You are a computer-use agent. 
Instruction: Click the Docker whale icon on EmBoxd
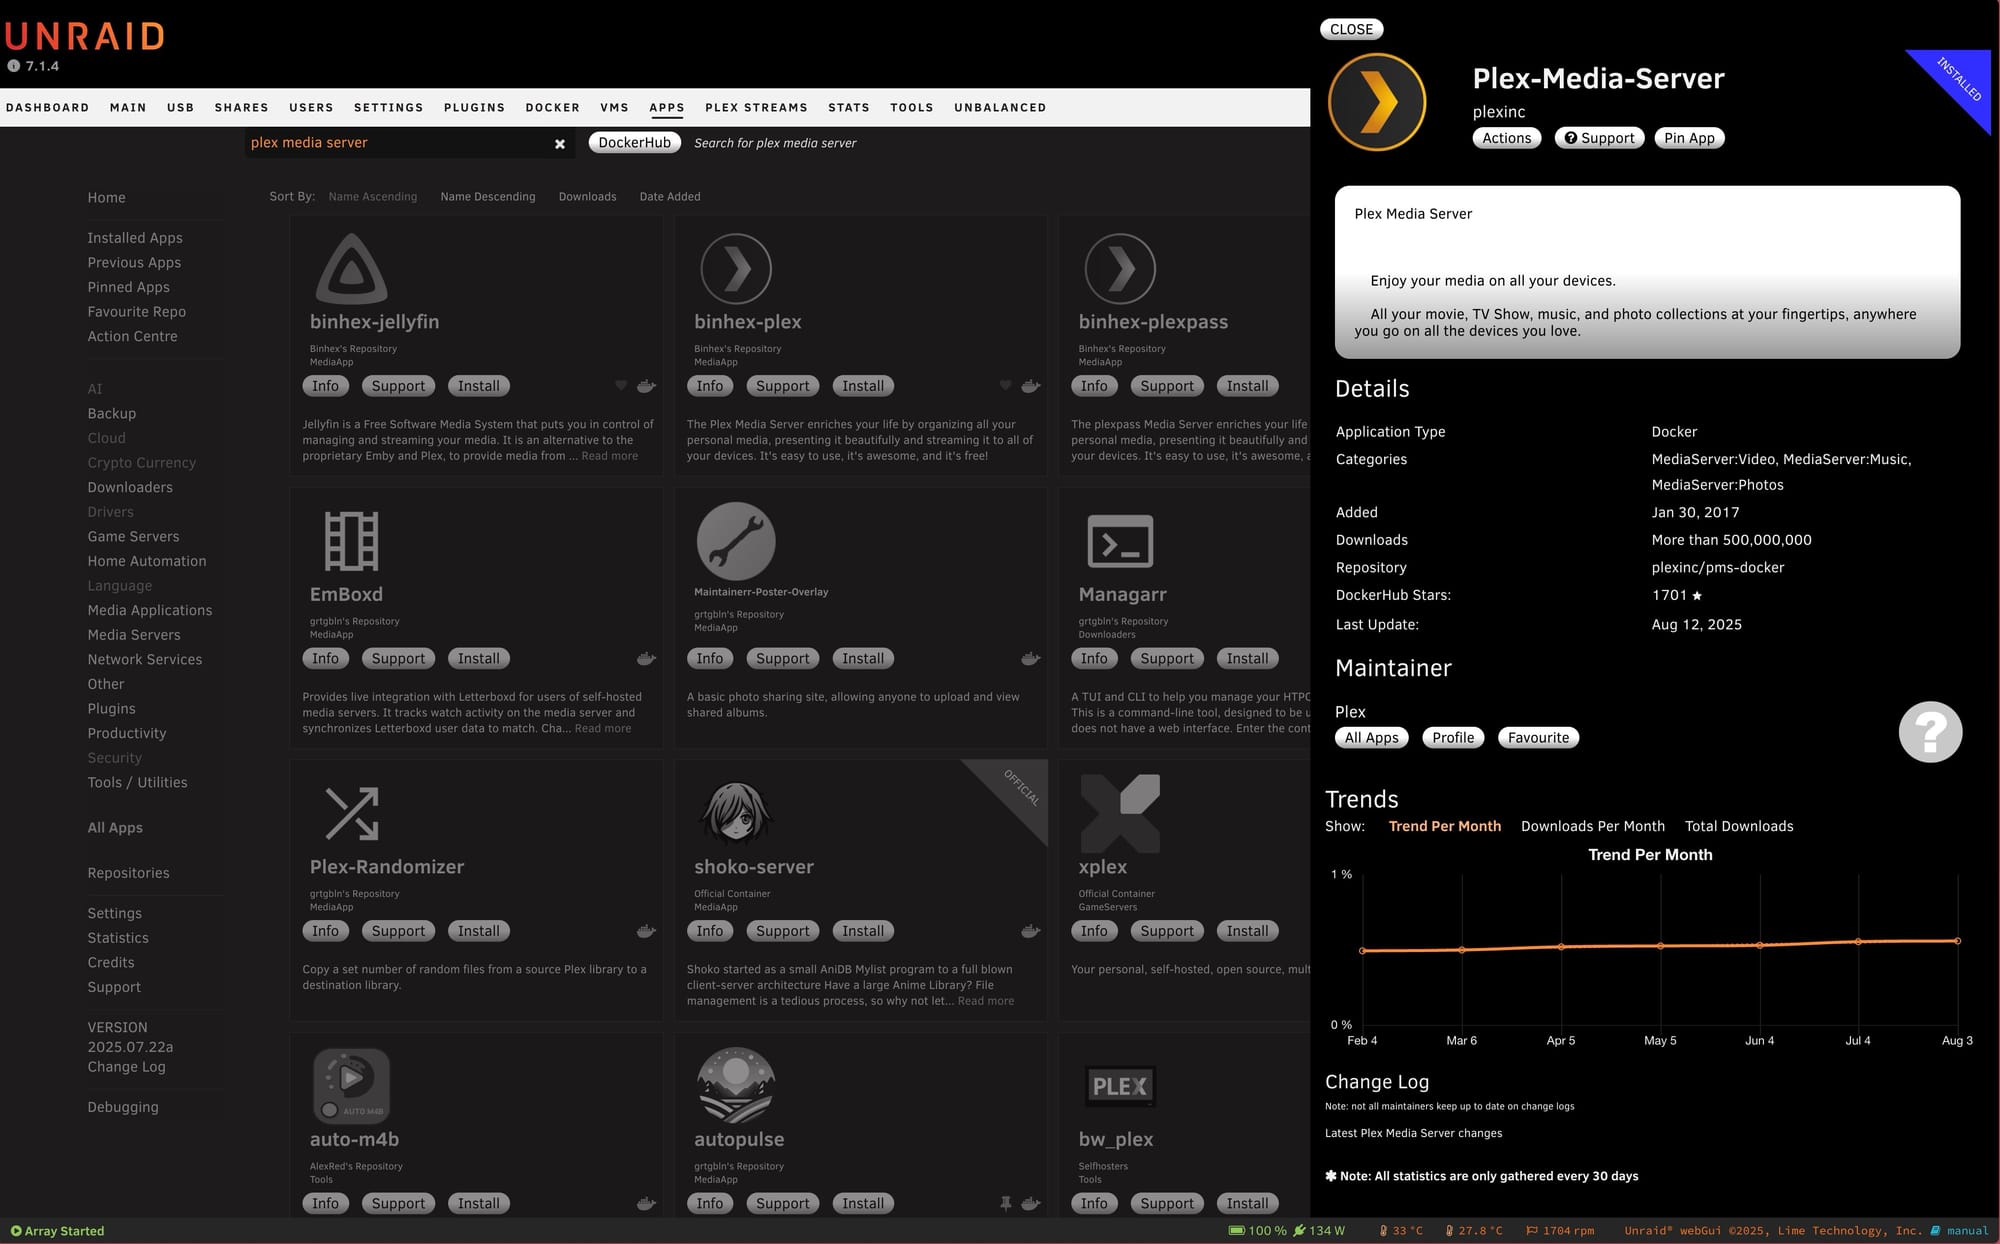[x=647, y=659]
